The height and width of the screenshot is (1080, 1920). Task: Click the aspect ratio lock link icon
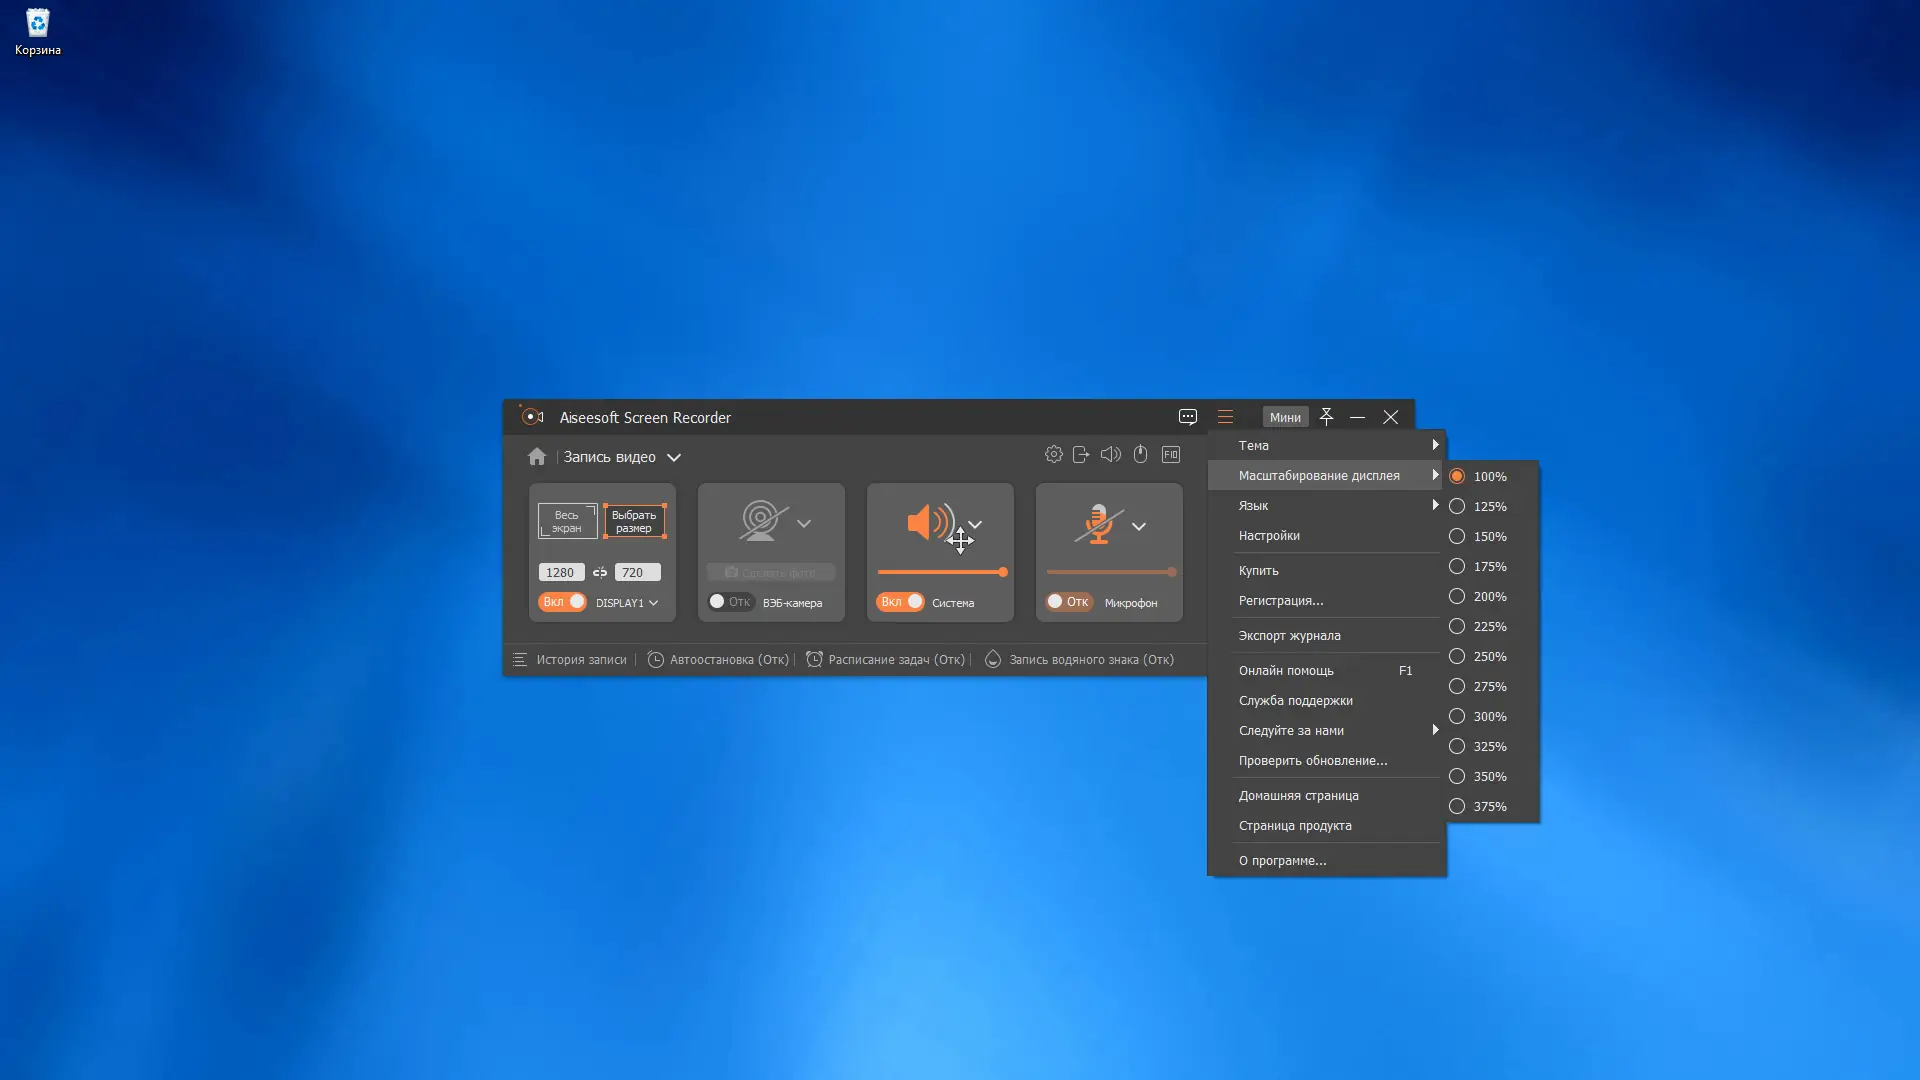600,573
